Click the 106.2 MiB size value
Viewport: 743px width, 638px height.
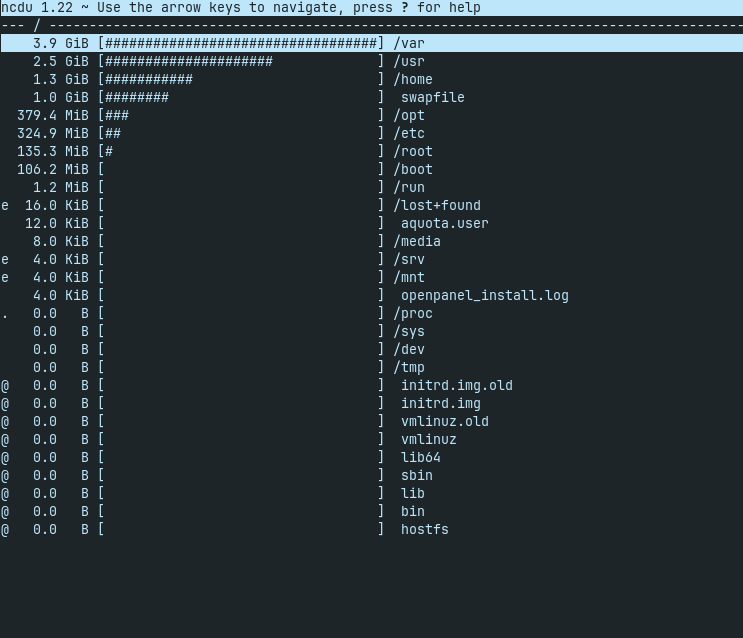pyautogui.click(x=53, y=169)
